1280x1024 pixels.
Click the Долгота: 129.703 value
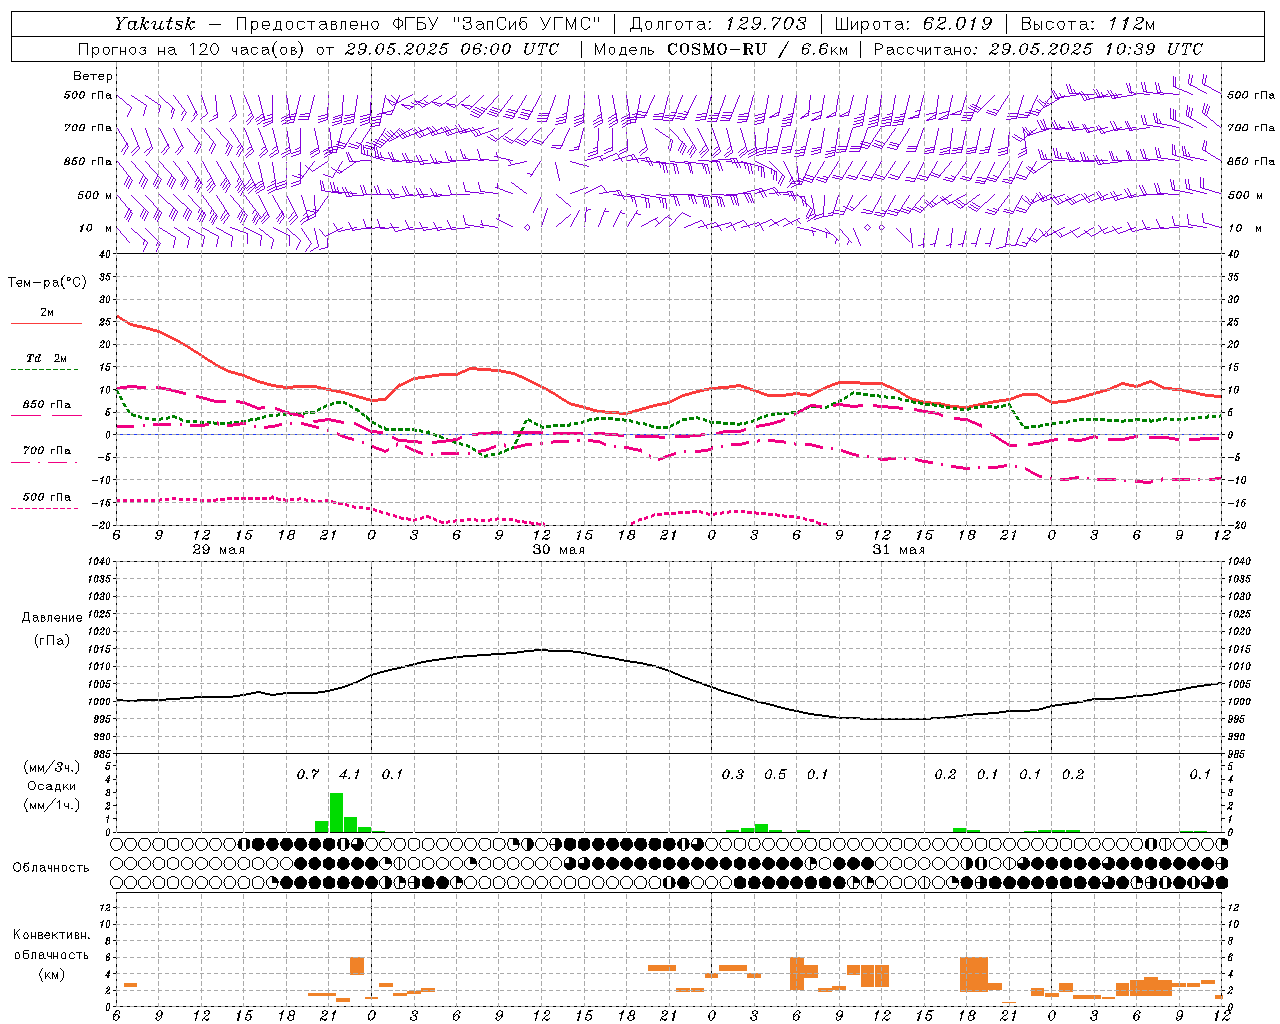point(717,23)
